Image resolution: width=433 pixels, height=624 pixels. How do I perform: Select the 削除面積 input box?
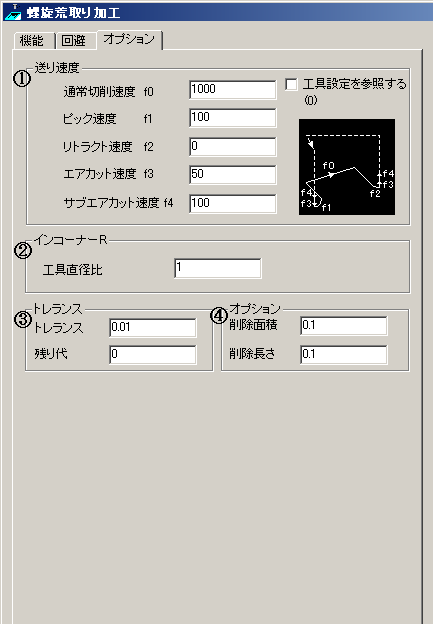tap(344, 326)
